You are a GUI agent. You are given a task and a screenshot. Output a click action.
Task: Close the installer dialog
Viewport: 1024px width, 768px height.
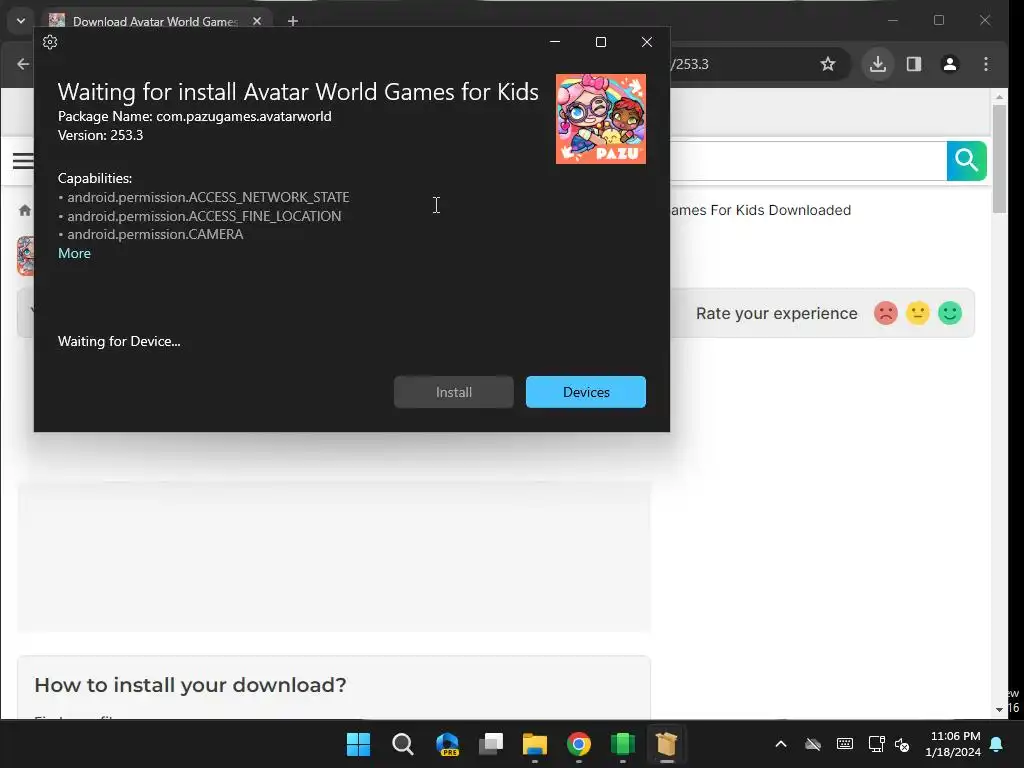[x=647, y=42]
